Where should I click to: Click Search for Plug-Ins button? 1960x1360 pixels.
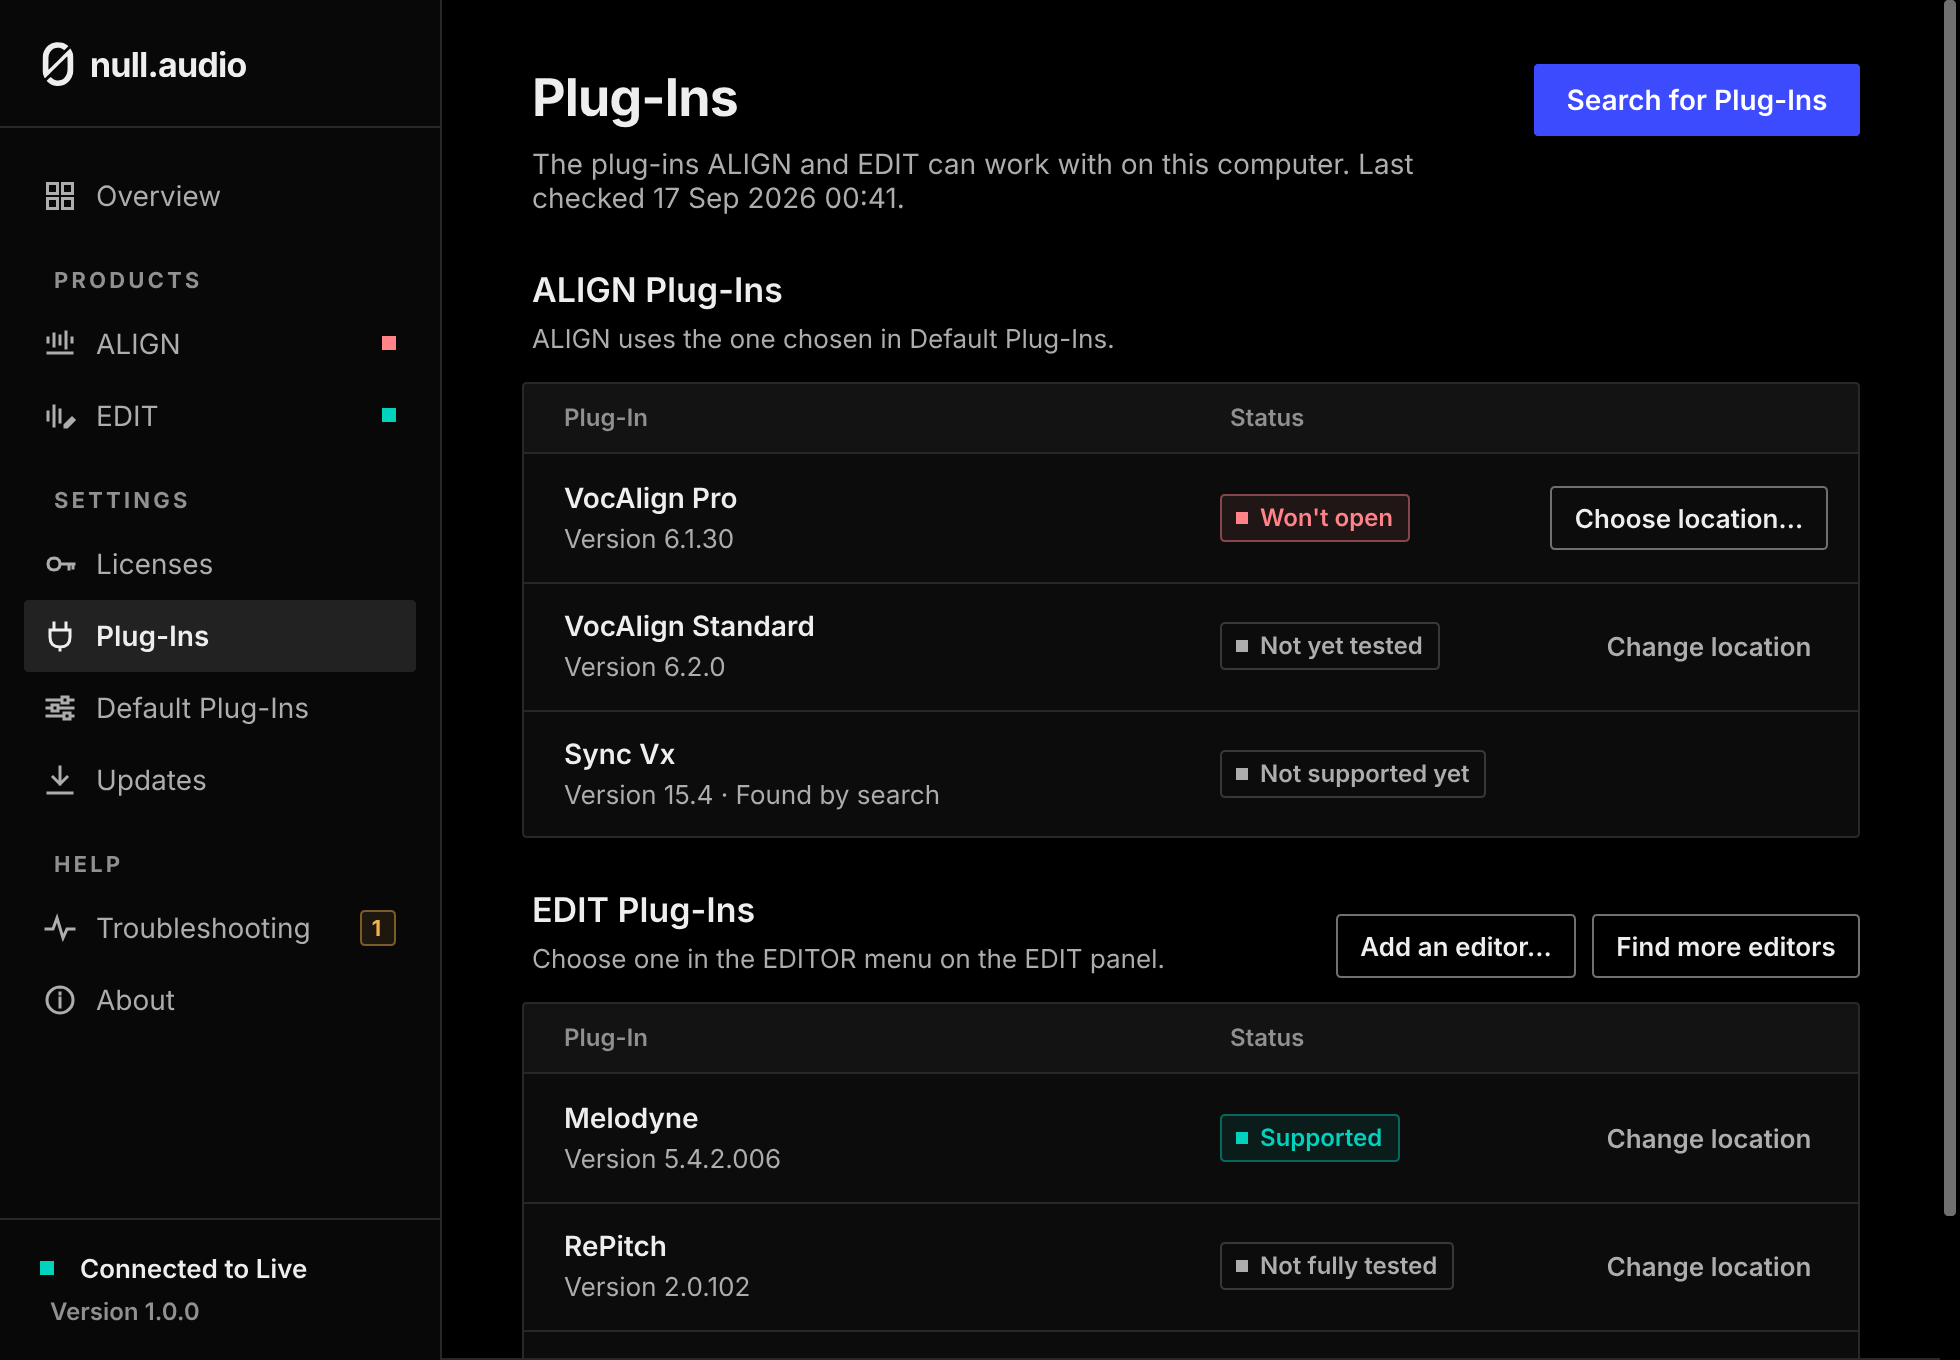(x=1696, y=100)
